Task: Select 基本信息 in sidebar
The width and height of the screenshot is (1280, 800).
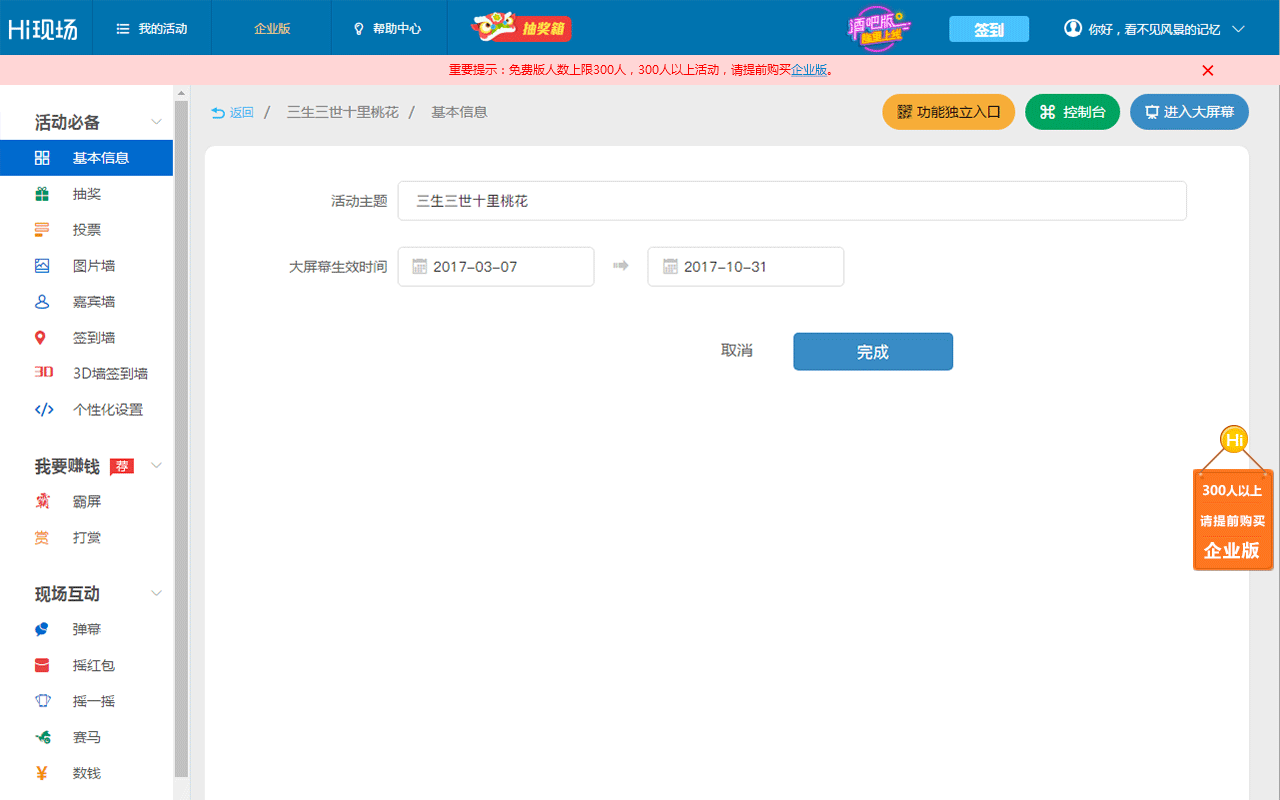Action: (86, 158)
